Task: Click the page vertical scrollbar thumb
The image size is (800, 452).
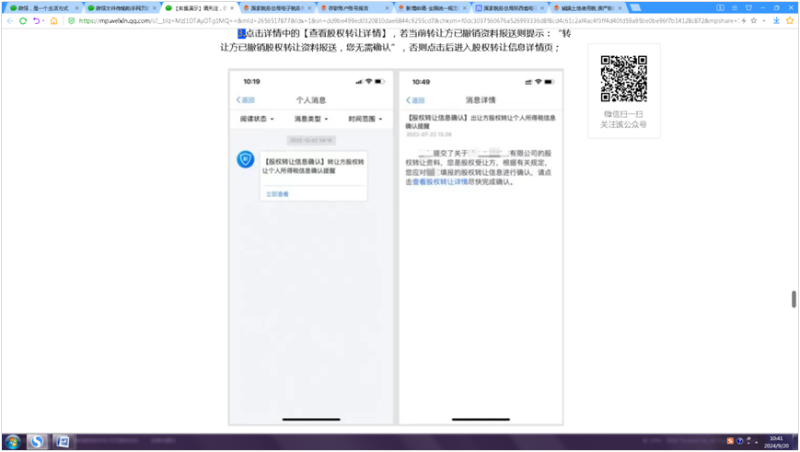Action: [x=795, y=300]
